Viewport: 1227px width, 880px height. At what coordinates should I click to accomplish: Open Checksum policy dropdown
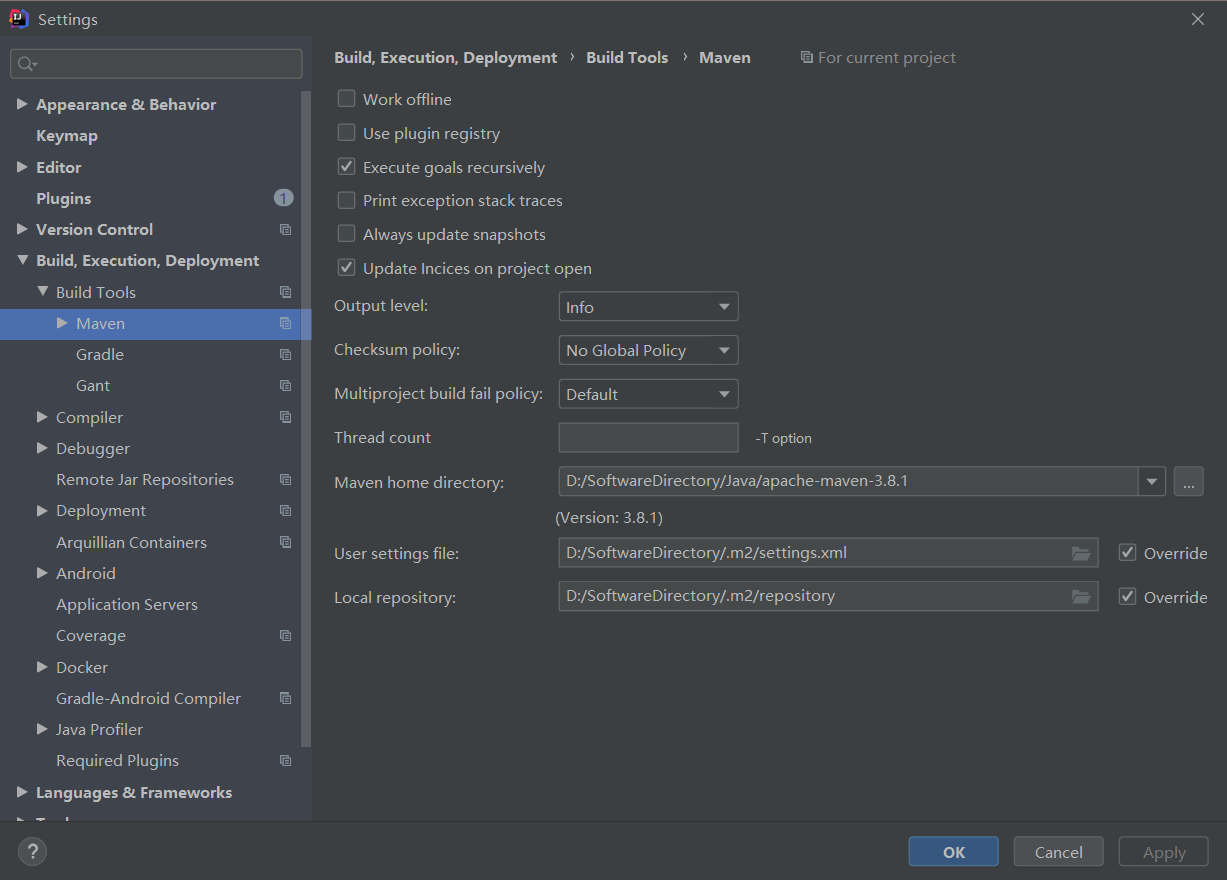[648, 350]
